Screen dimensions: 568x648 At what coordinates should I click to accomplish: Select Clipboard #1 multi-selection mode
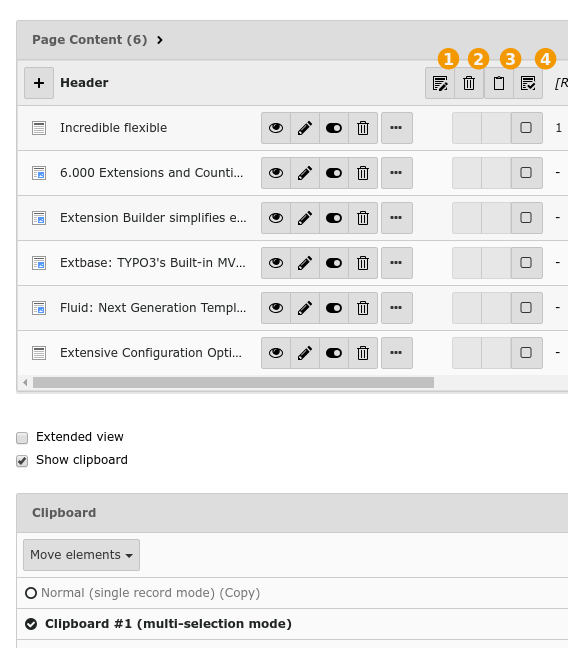(x=158, y=624)
